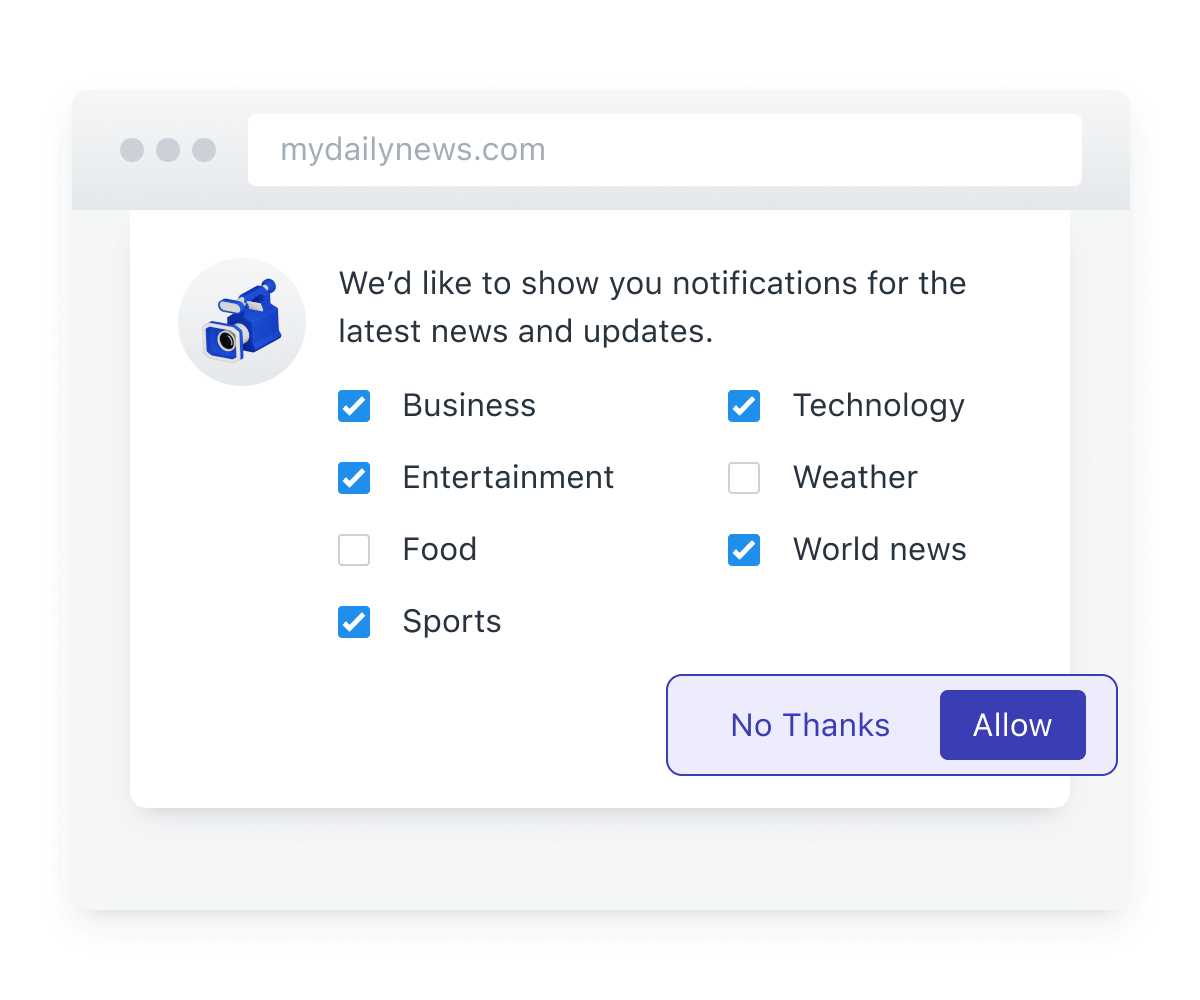This screenshot has width=1200, height=1000.
Task: Select the Business label text
Action: click(468, 406)
